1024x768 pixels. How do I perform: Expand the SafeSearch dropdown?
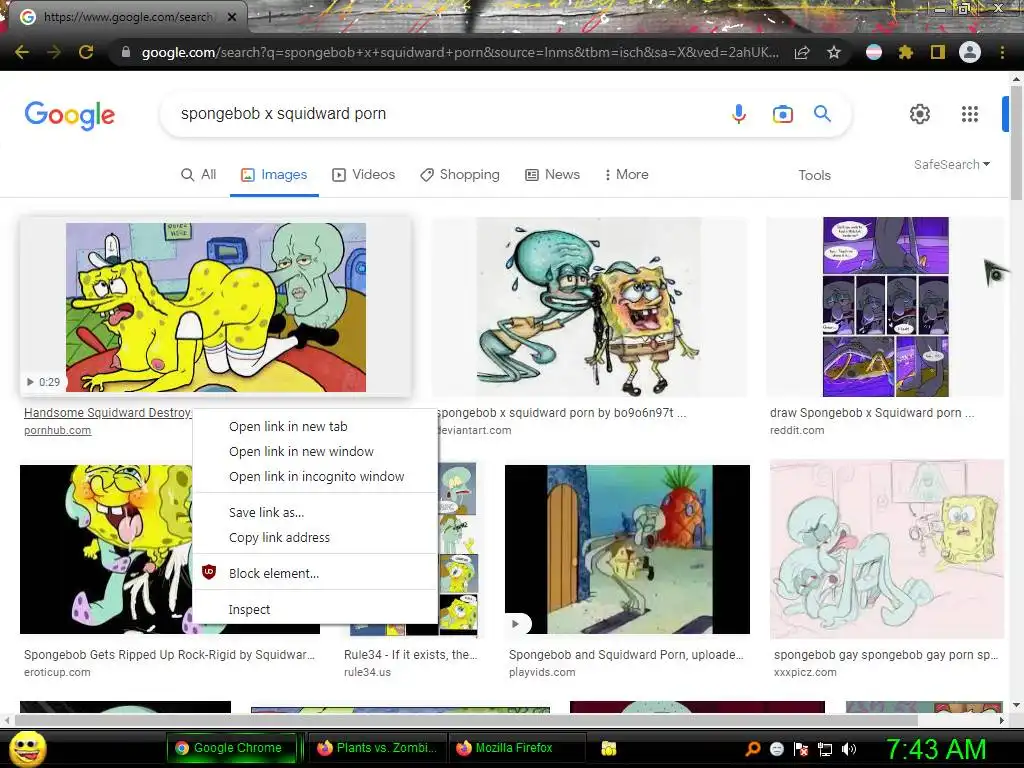952,165
